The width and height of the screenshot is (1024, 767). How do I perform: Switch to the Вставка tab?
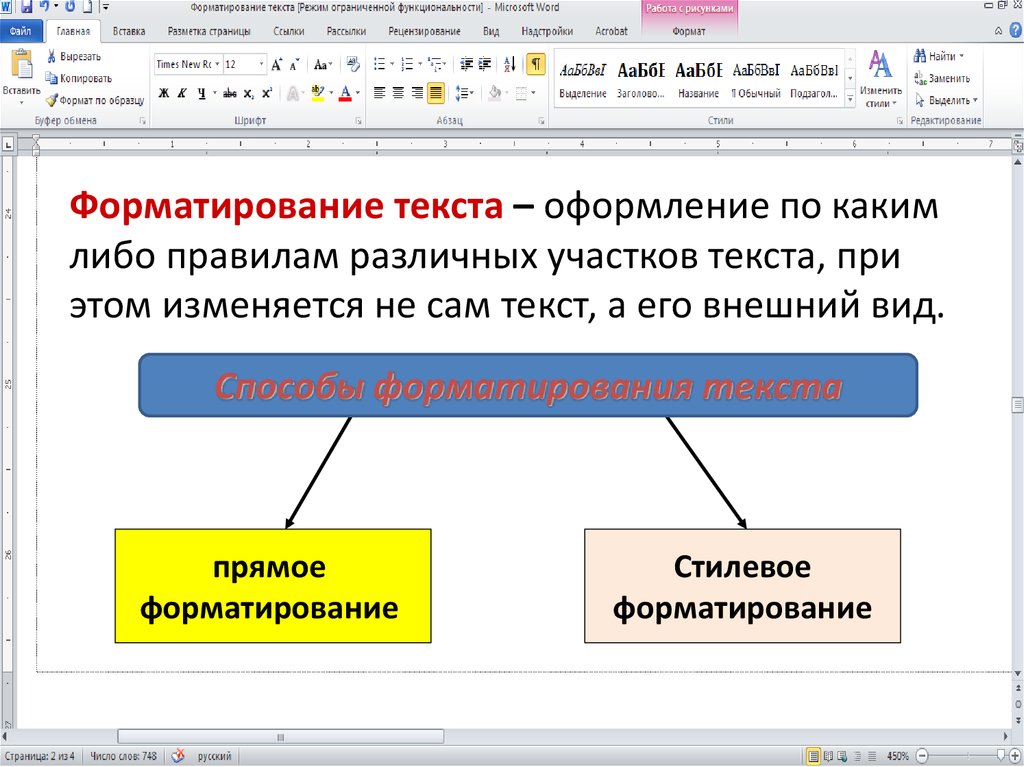[129, 31]
